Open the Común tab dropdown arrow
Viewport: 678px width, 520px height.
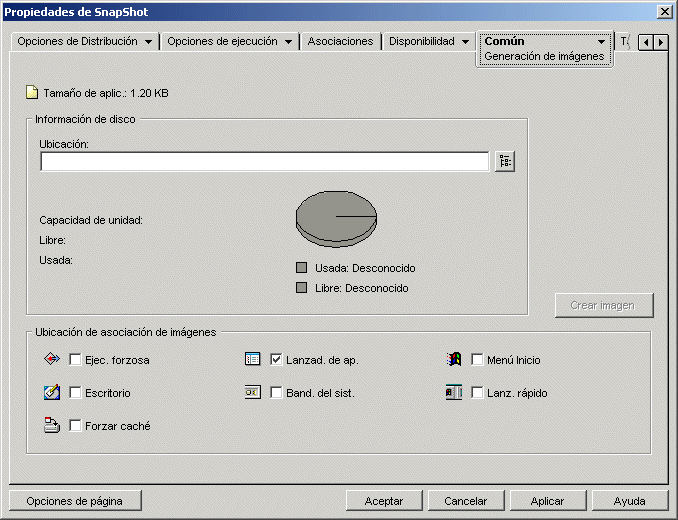[x=601, y=42]
